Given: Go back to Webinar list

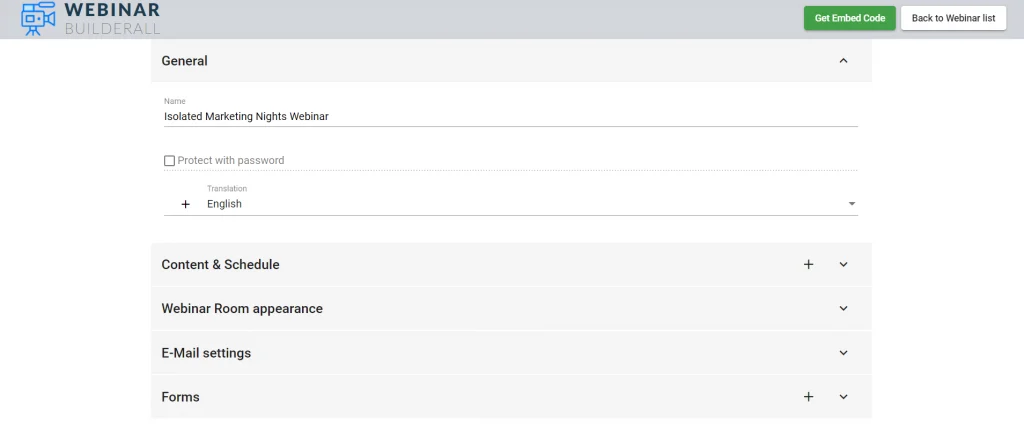Looking at the screenshot, I should (x=953, y=18).
